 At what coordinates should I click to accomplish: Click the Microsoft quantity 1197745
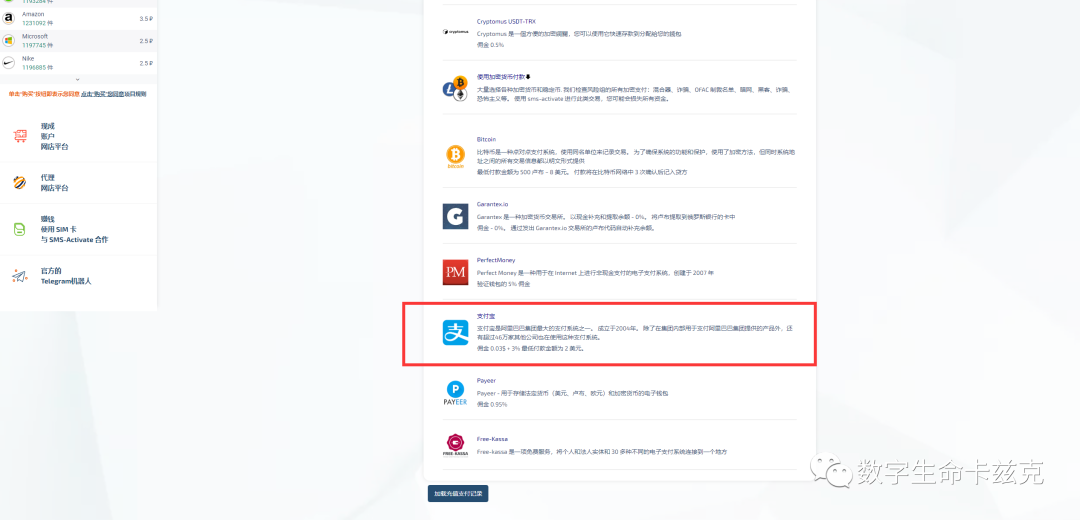(x=37, y=45)
